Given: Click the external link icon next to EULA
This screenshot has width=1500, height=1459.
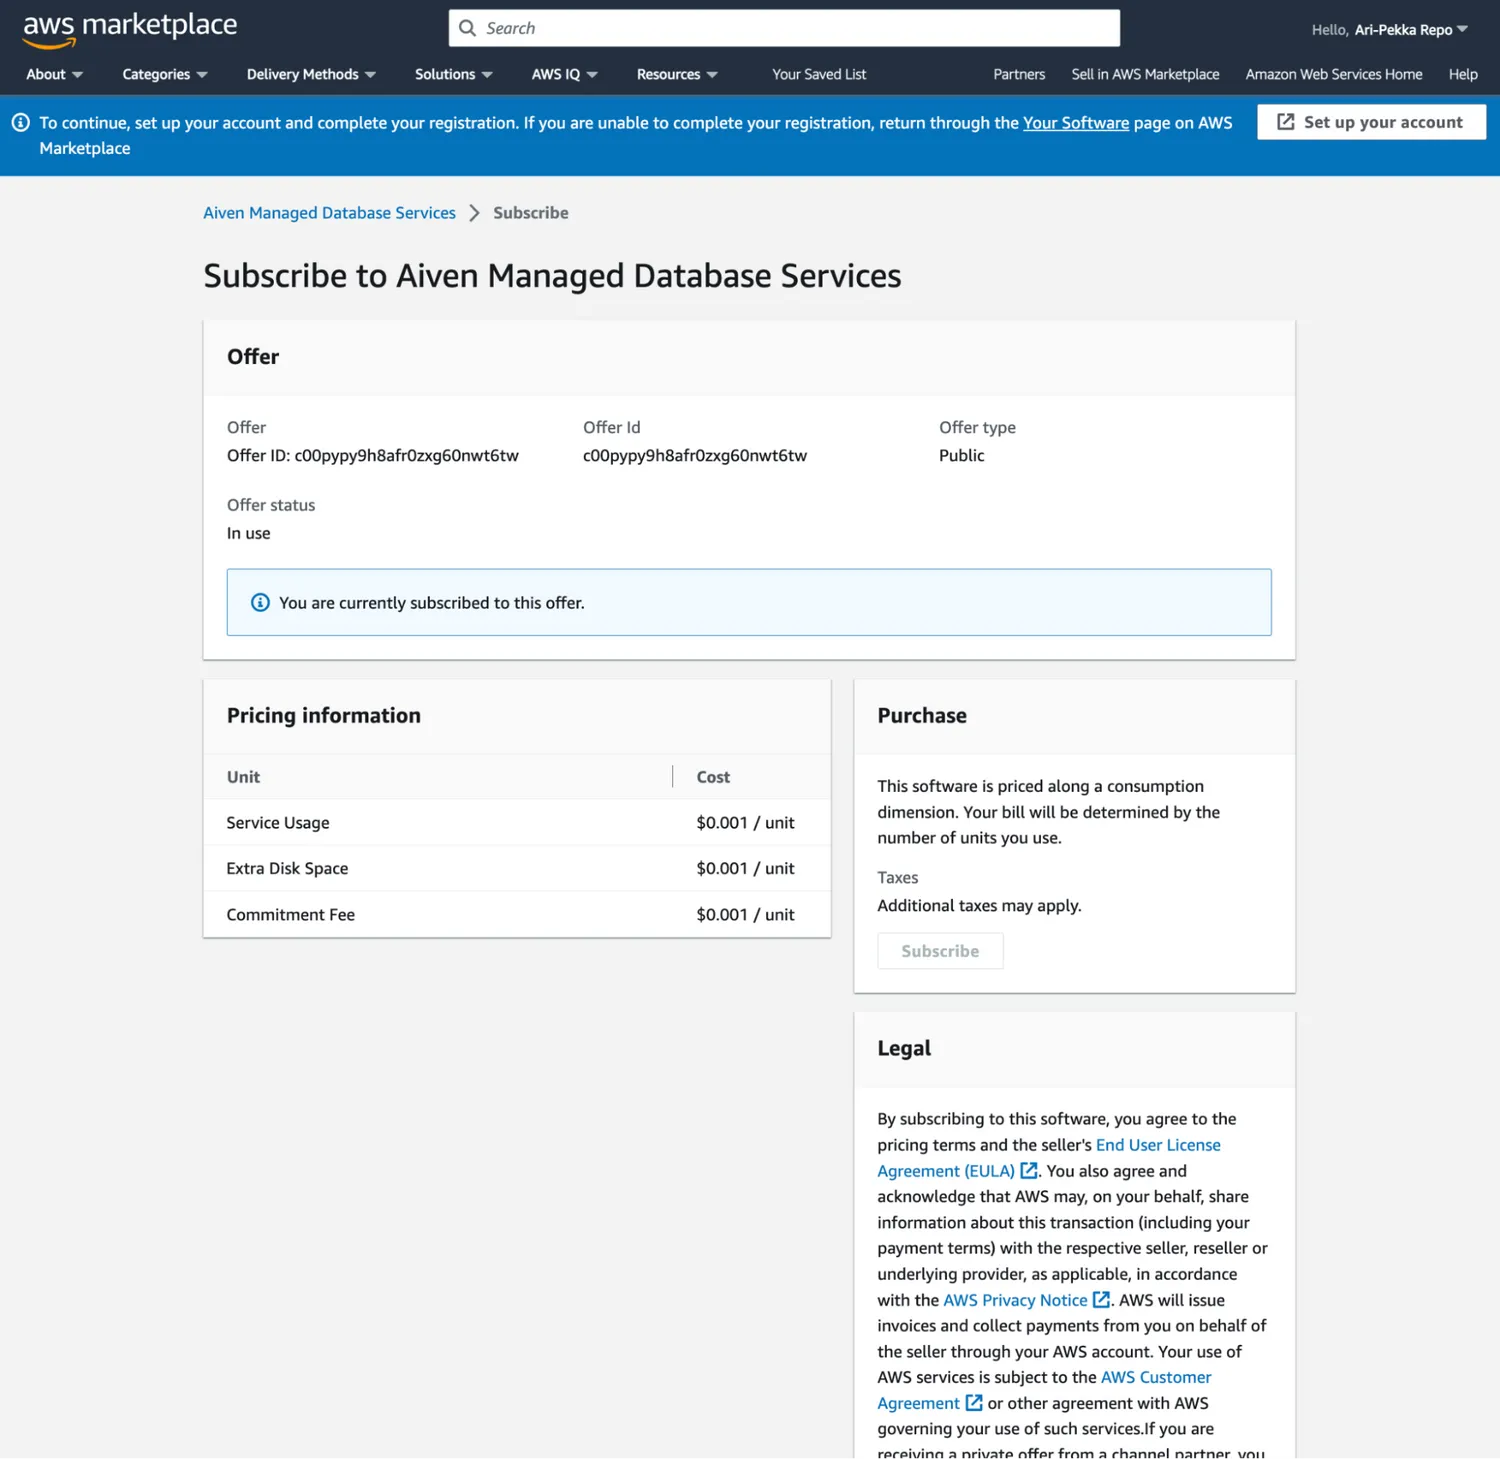Looking at the screenshot, I should pos(1028,1170).
